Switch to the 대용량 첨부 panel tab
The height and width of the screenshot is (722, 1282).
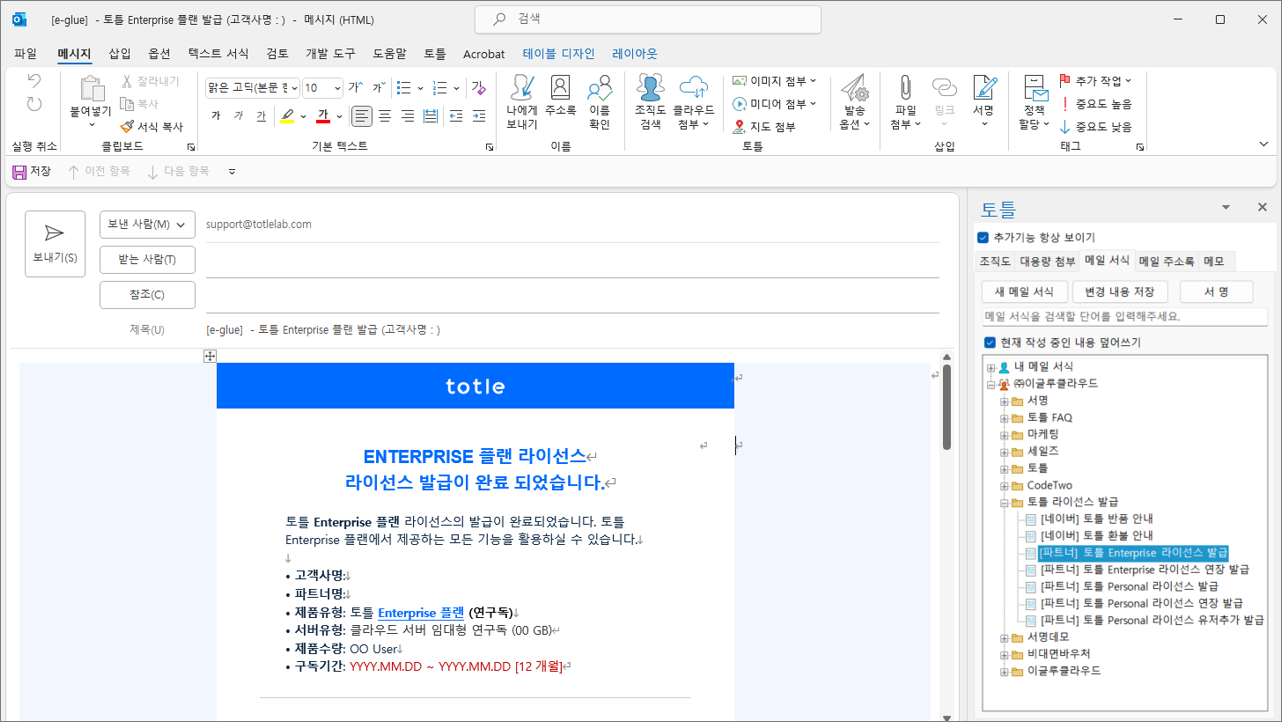[x=1047, y=261]
